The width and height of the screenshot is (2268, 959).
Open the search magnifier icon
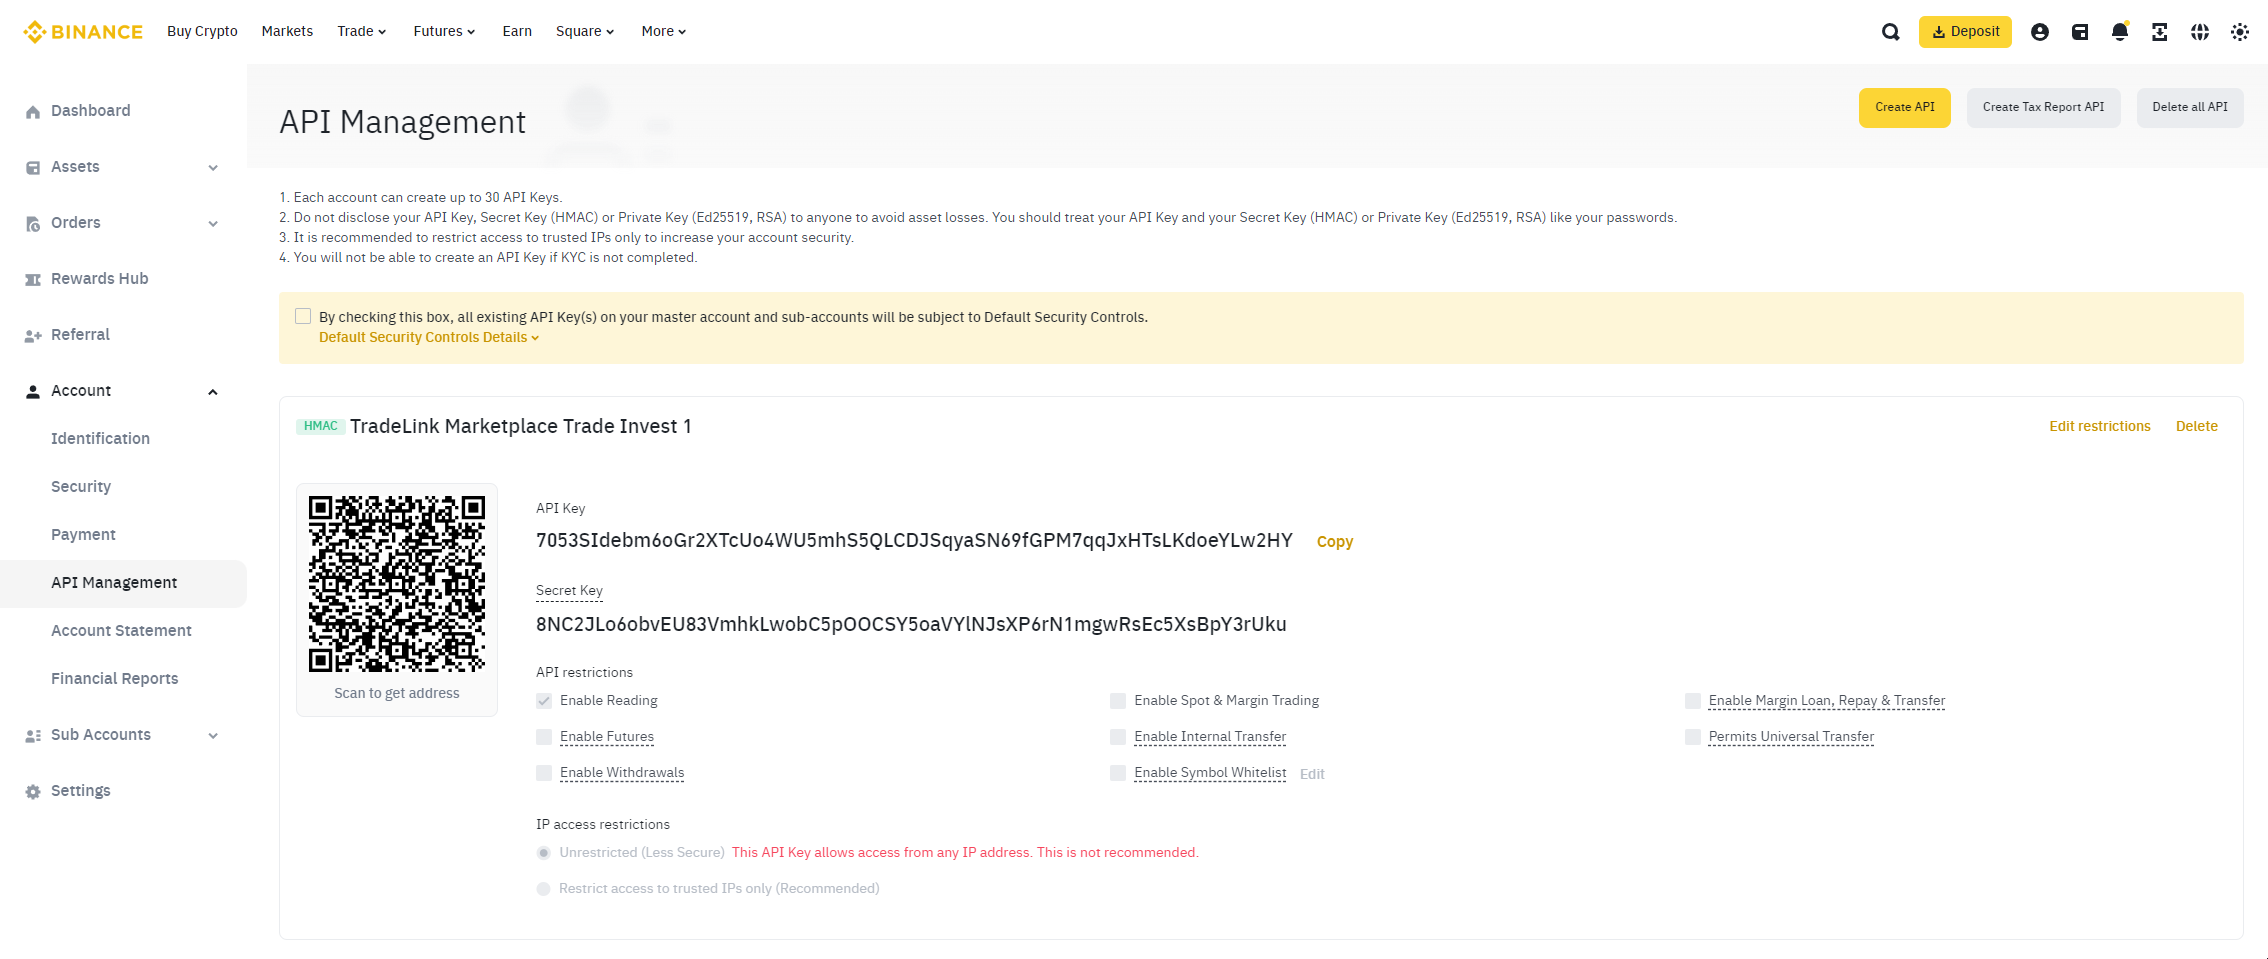pos(1890,32)
